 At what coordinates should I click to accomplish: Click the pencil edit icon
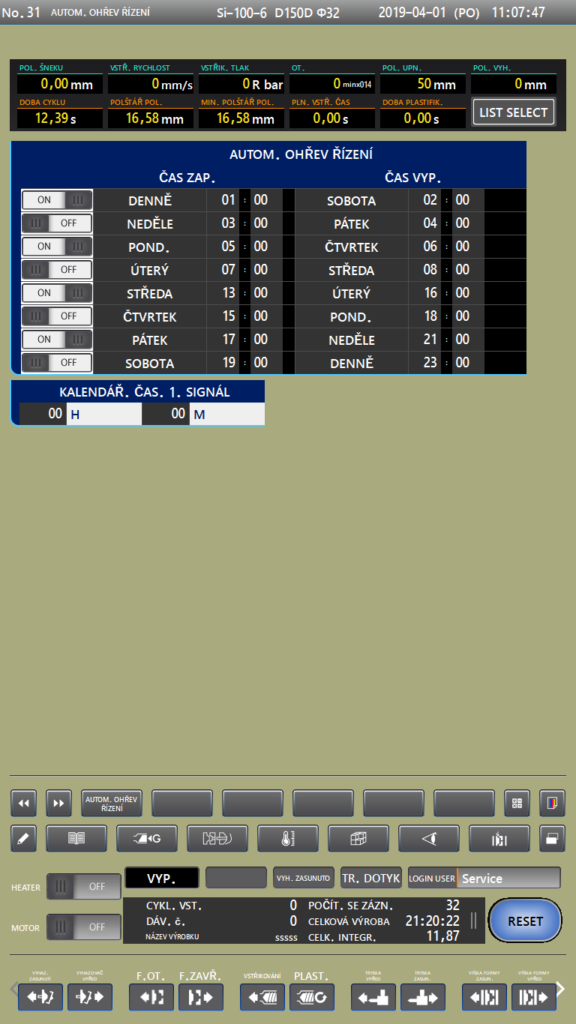pos(24,839)
